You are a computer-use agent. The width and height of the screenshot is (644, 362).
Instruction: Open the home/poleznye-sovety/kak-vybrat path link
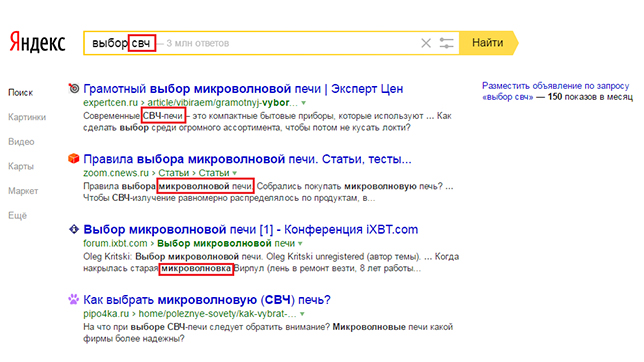pyautogui.click(x=218, y=314)
